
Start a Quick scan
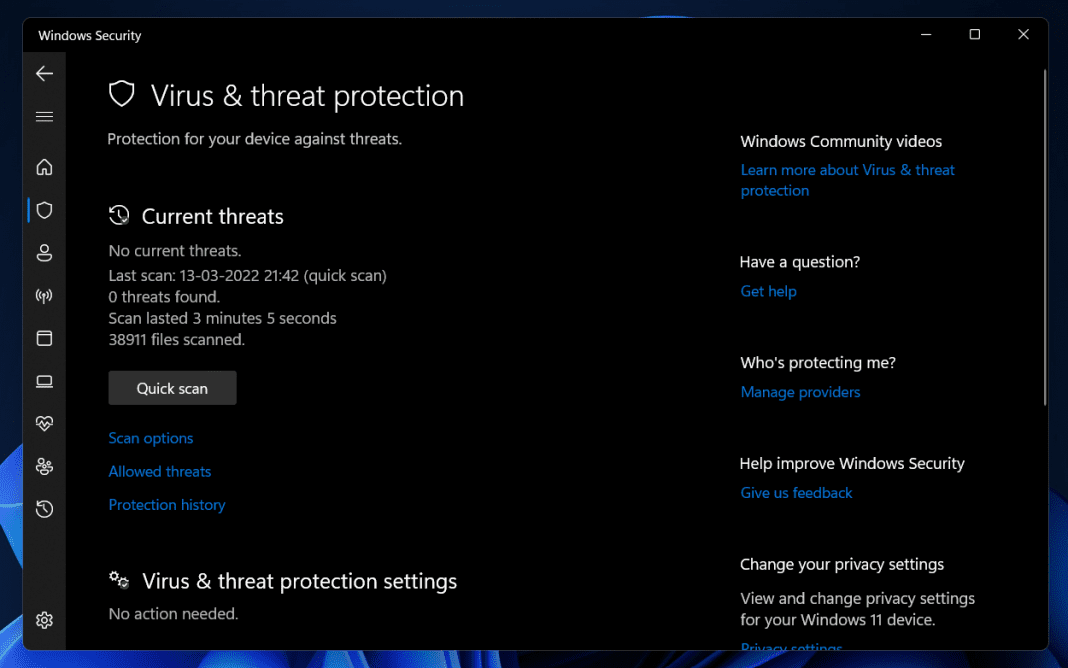click(x=172, y=387)
